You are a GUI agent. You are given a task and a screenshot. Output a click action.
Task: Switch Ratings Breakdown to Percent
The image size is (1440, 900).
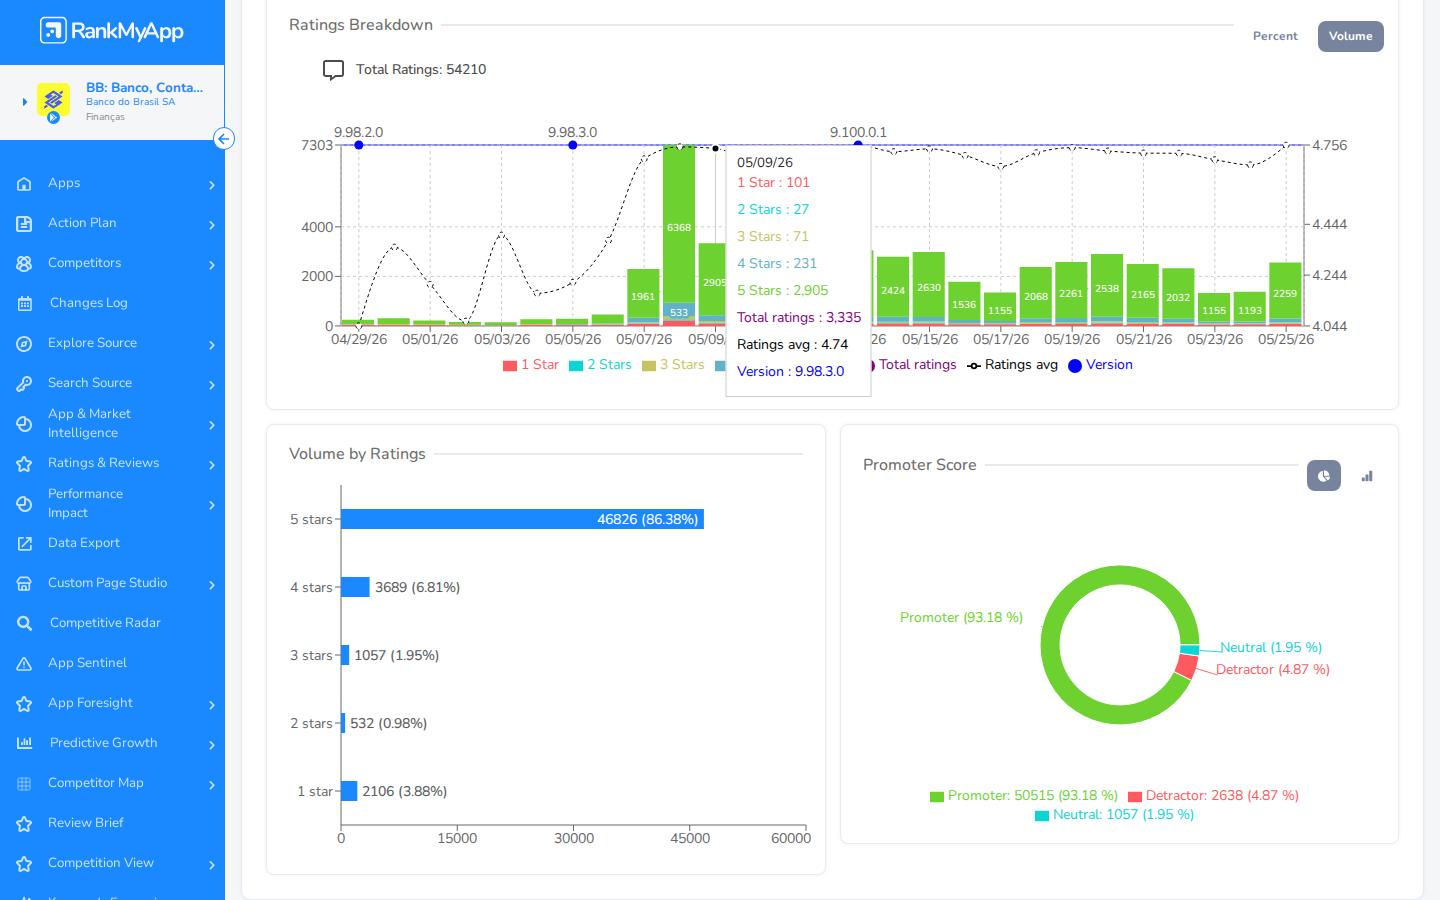point(1275,36)
